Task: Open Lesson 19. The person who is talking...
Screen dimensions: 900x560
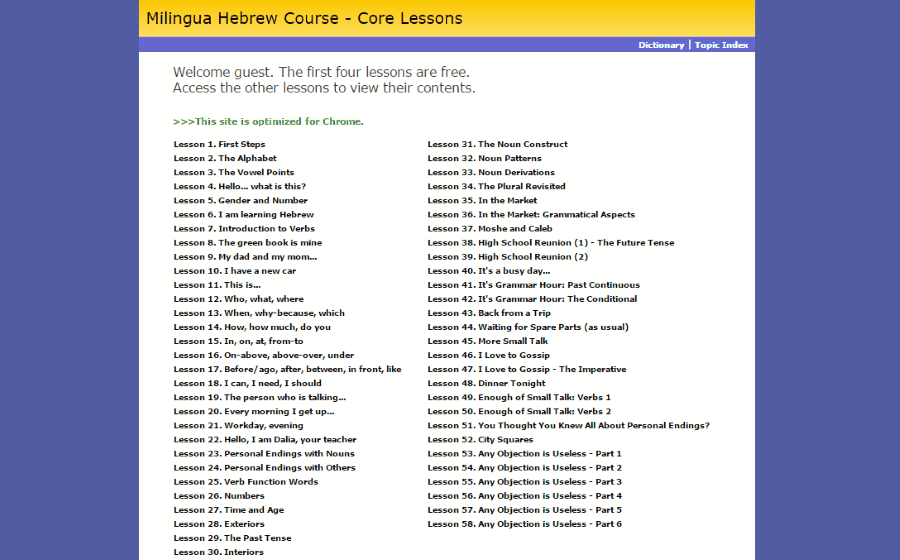Action: 260,397
